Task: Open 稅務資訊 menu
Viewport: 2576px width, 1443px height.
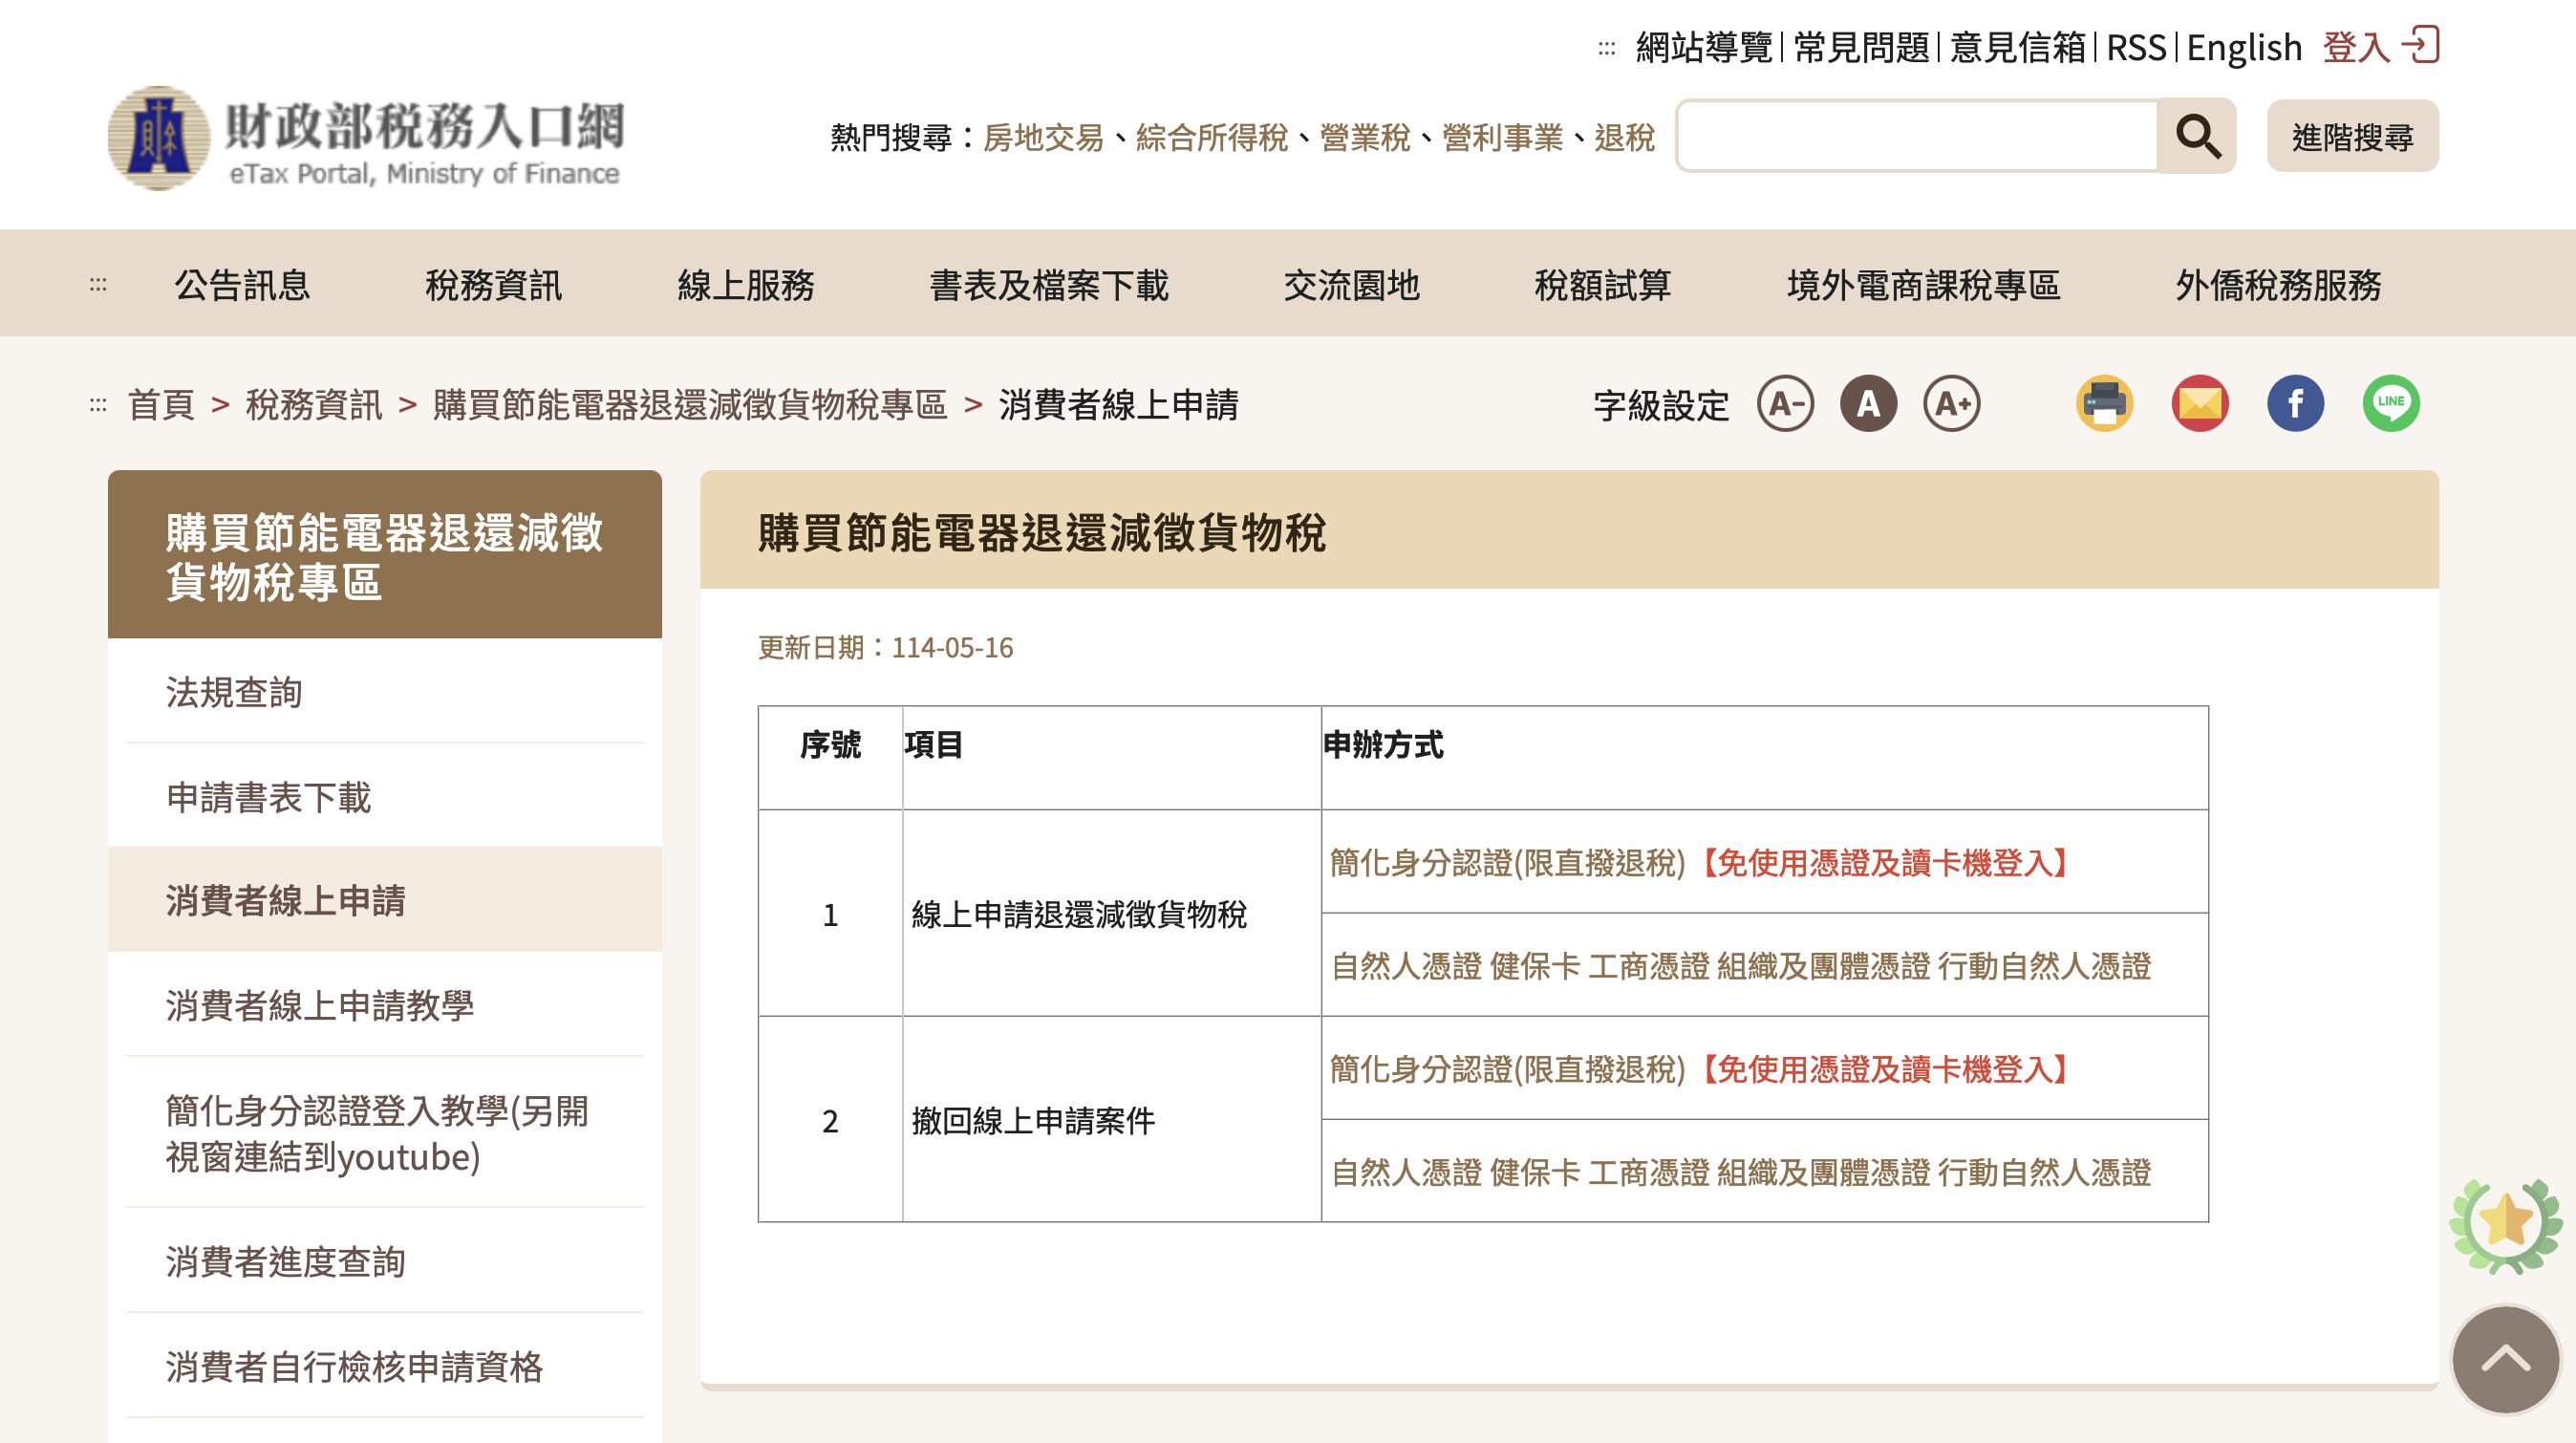Action: point(494,285)
